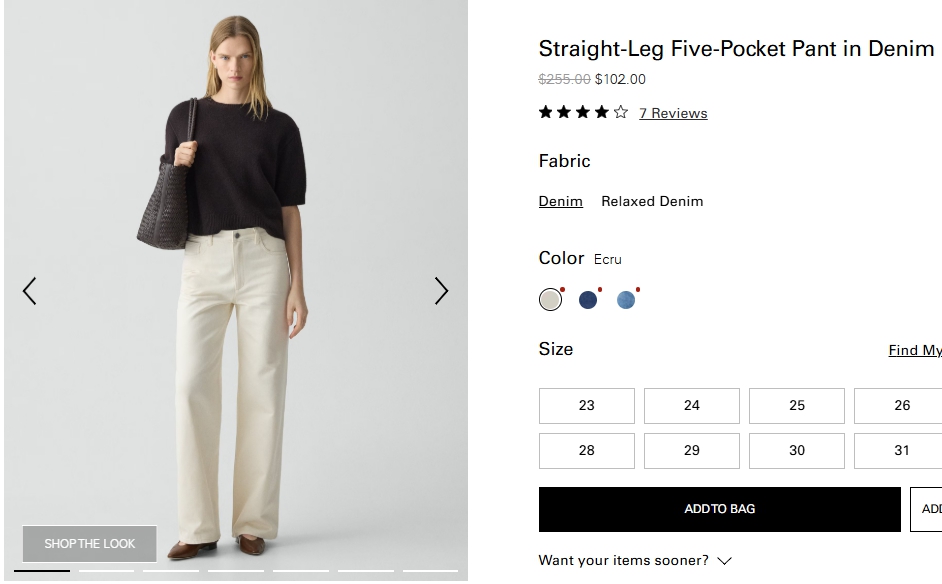The image size is (942, 584).
Task: Jump to the last image slide indicator
Action: point(430,571)
